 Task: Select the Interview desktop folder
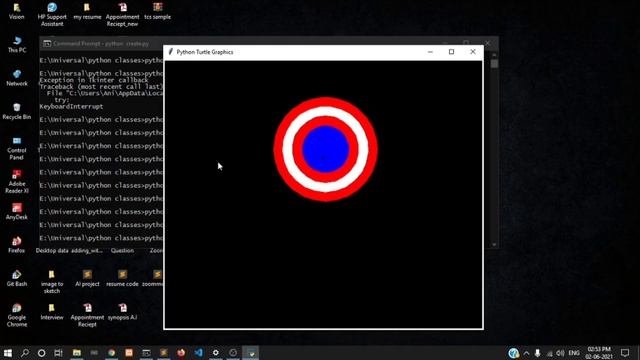coord(52,312)
